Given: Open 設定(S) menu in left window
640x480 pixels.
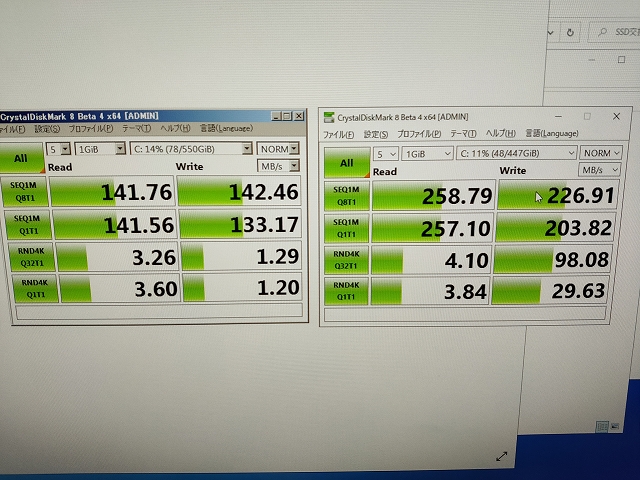Looking at the screenshot, I should [x=47, y=129].
